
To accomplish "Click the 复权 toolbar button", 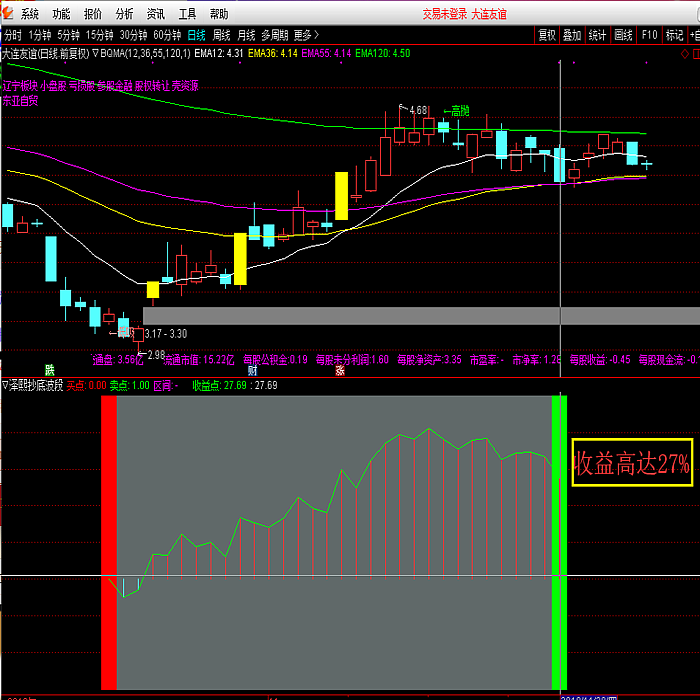I will [547, 35].
